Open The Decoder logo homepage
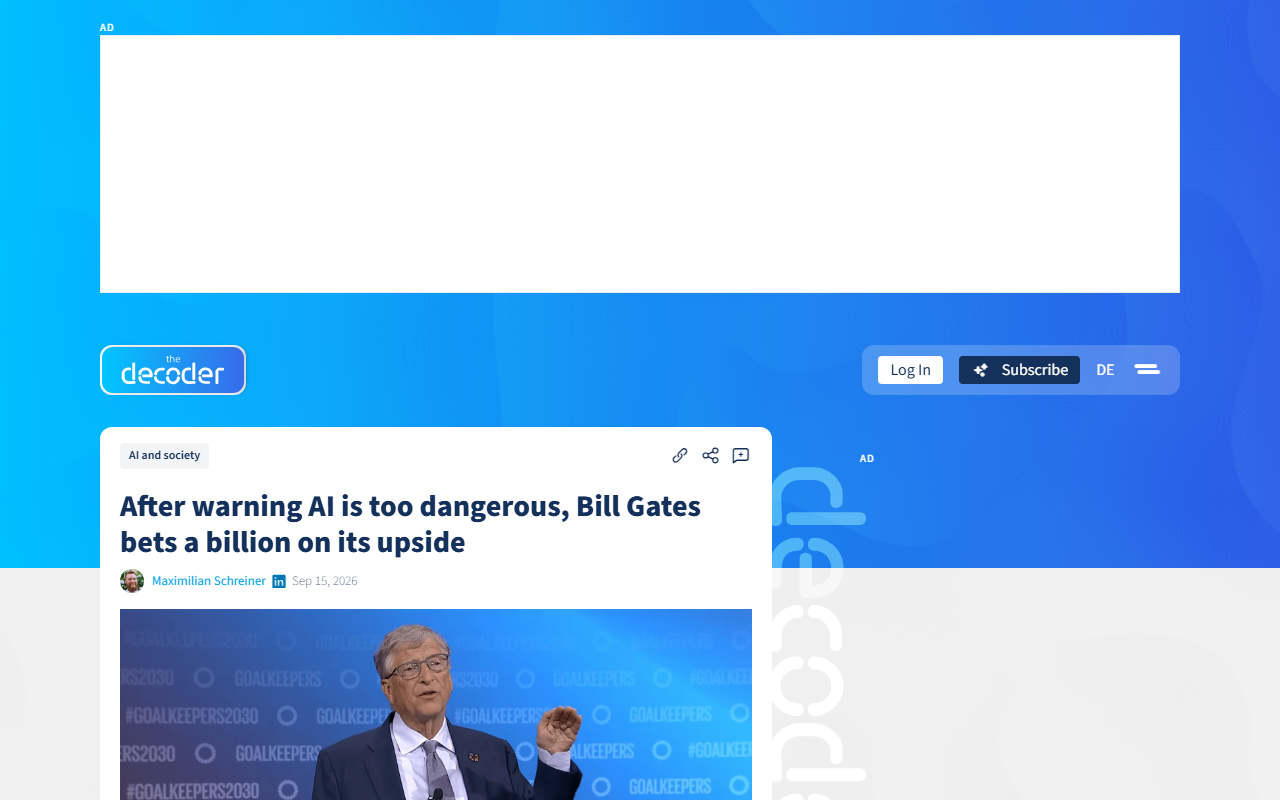Image resolution: width=1280 pixels, height=800 pixels. pos(173,370)
